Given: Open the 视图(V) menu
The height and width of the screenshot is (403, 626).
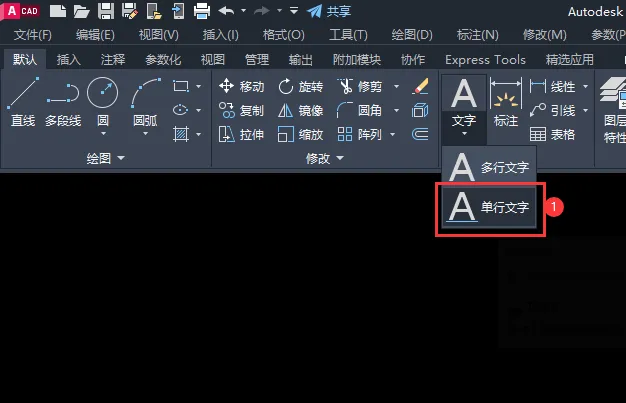Looking at the screenshot, I should (x=158, y=35).
